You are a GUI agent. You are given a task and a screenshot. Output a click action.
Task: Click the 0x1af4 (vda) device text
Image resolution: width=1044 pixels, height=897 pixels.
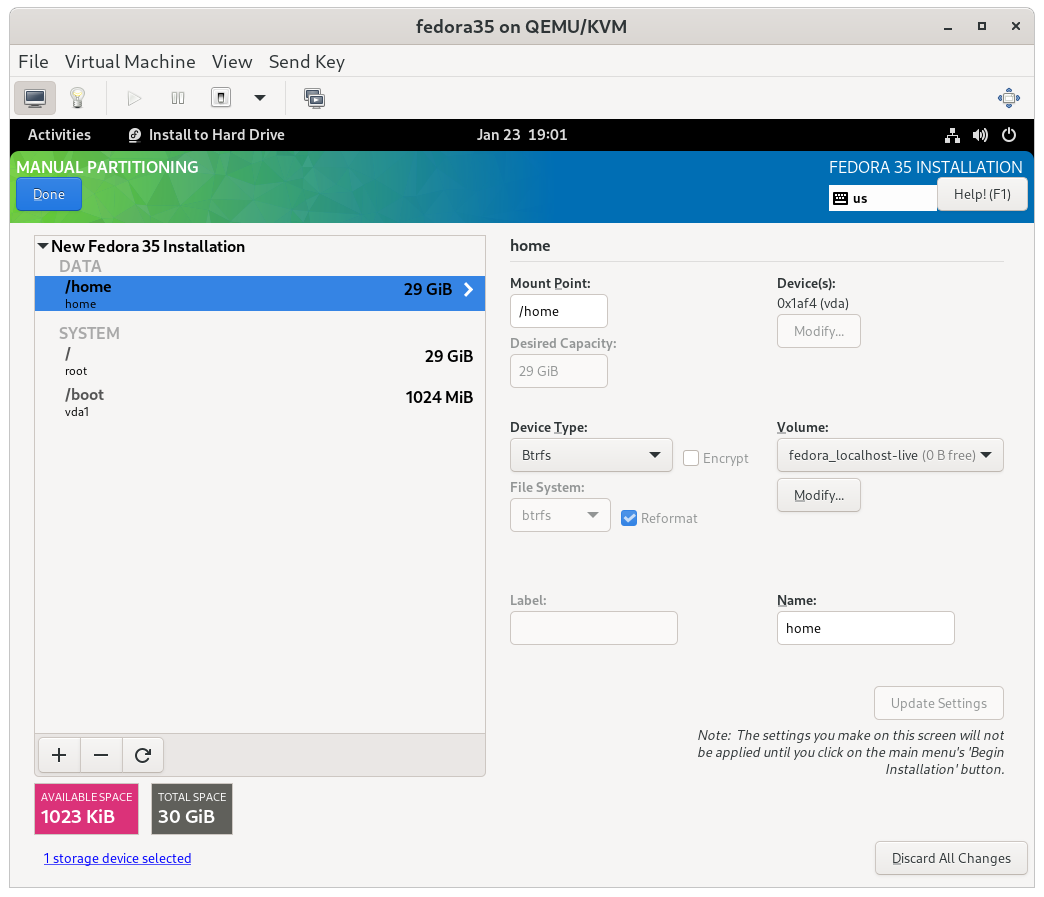click(813, 303)
